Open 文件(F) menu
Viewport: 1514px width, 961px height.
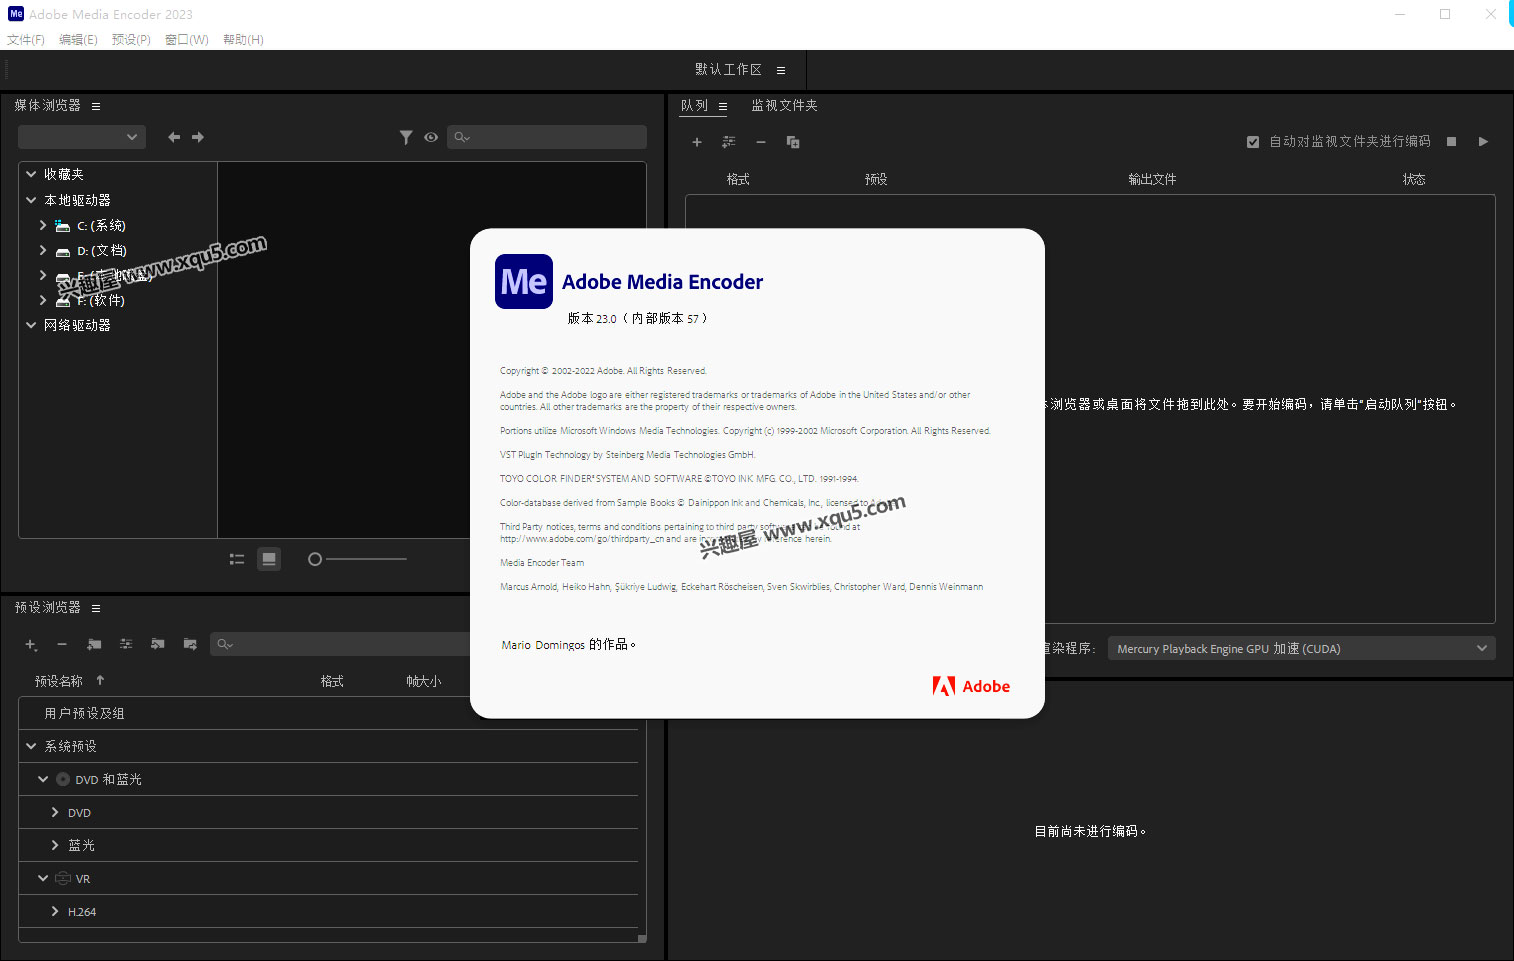click(26, 40)
